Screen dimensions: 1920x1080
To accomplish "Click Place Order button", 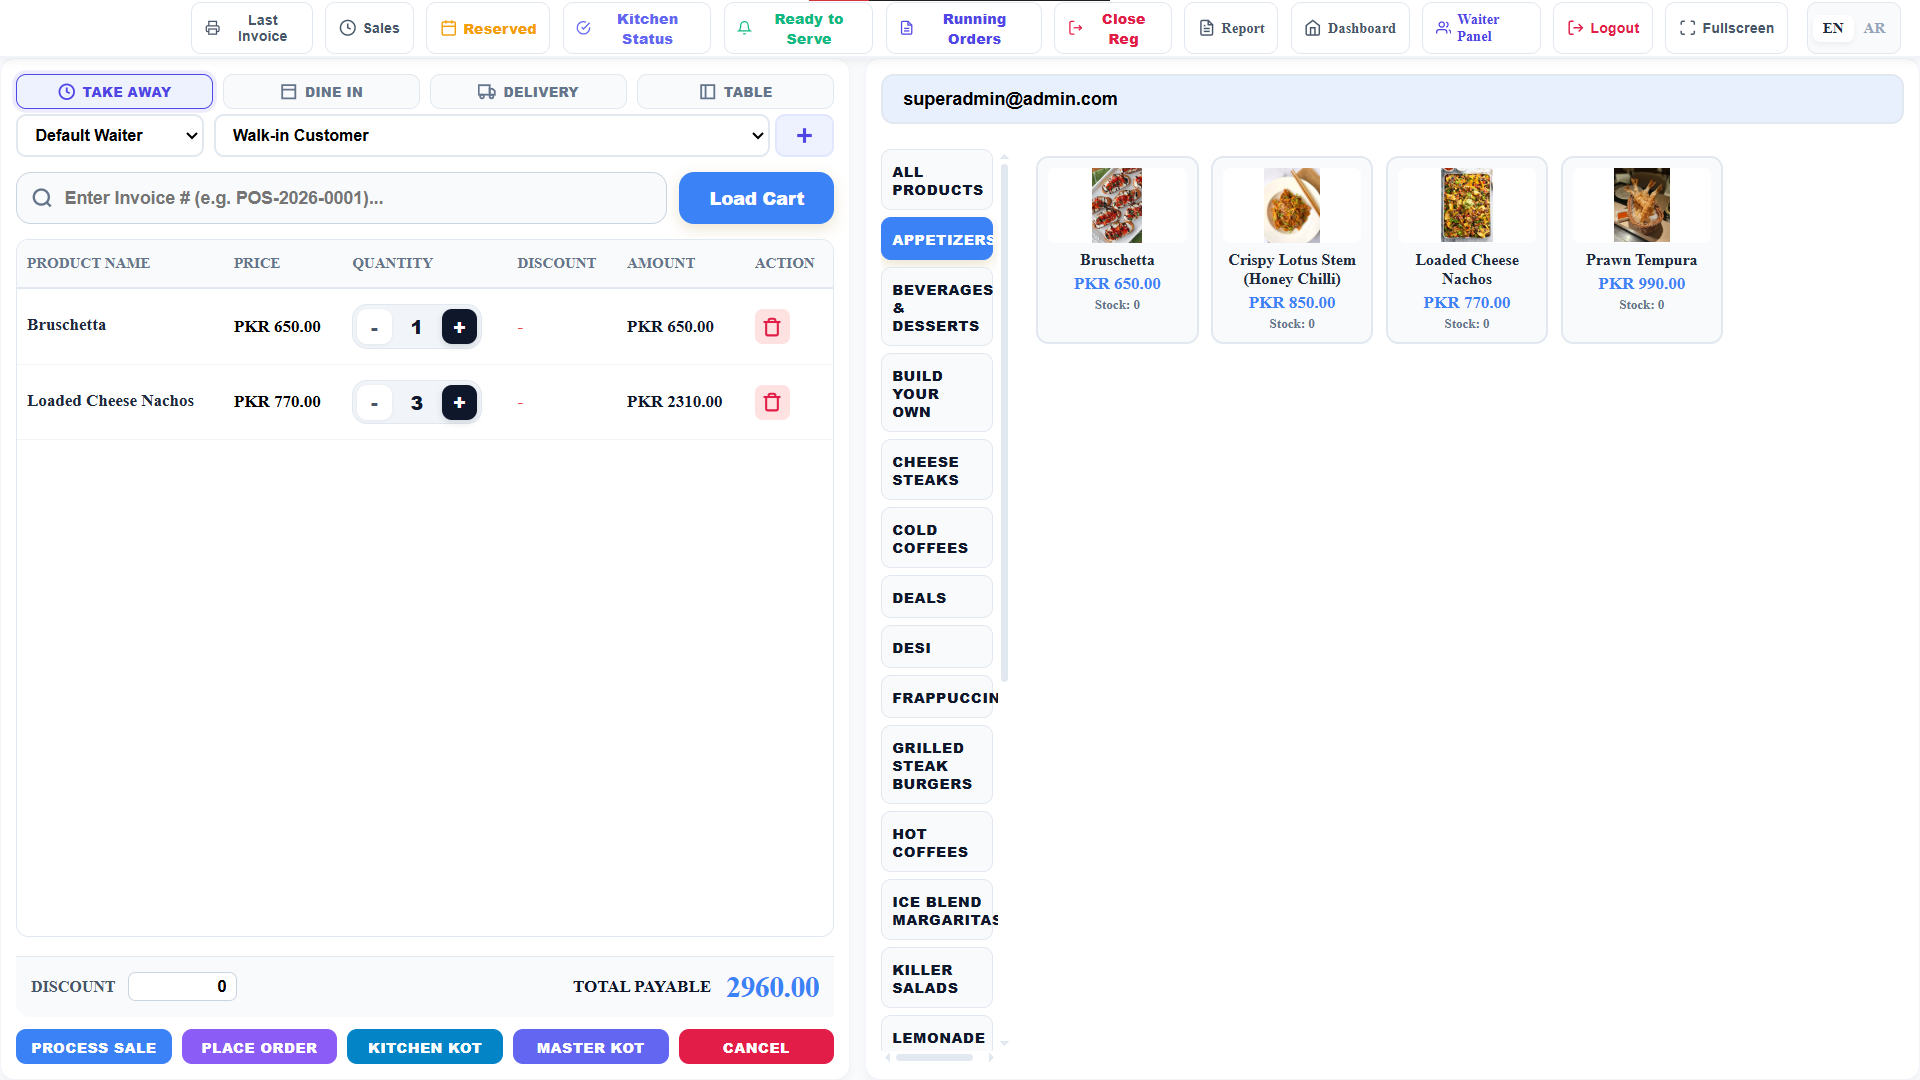I will [x=259, y=1047].
